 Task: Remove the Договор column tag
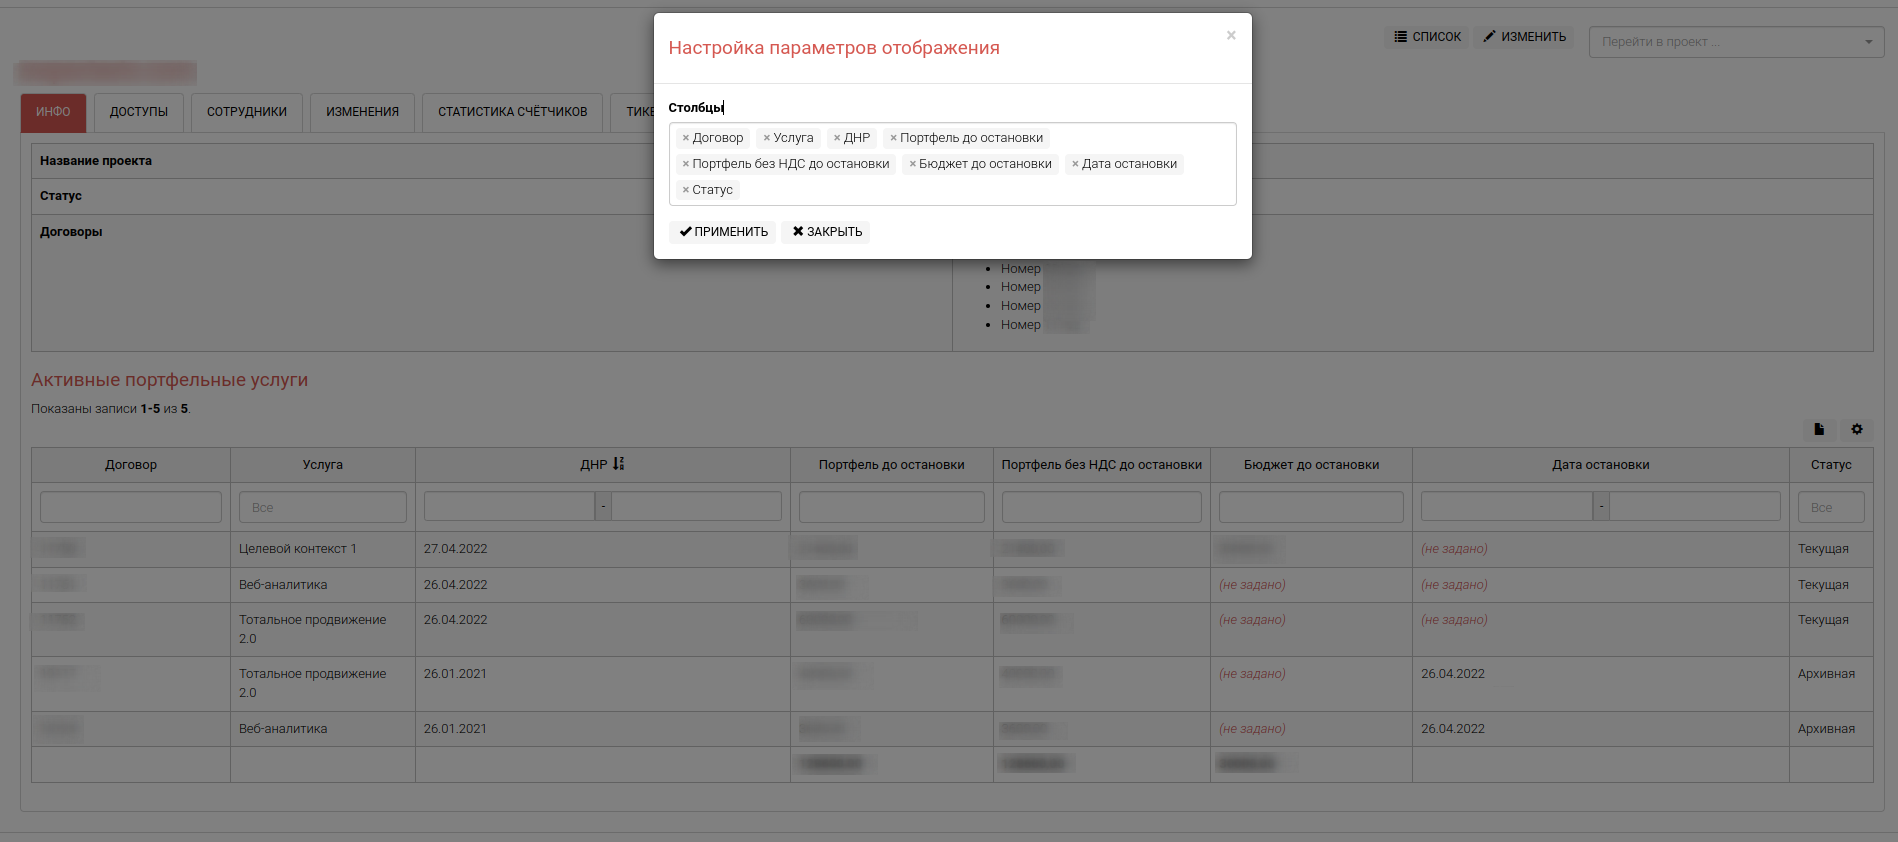click(x=685, y=138)
